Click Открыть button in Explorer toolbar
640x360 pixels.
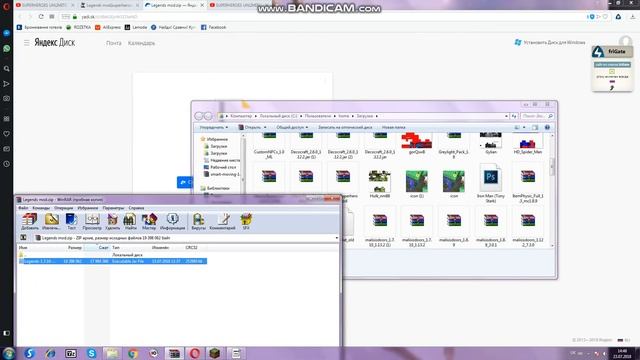point(252,127)
